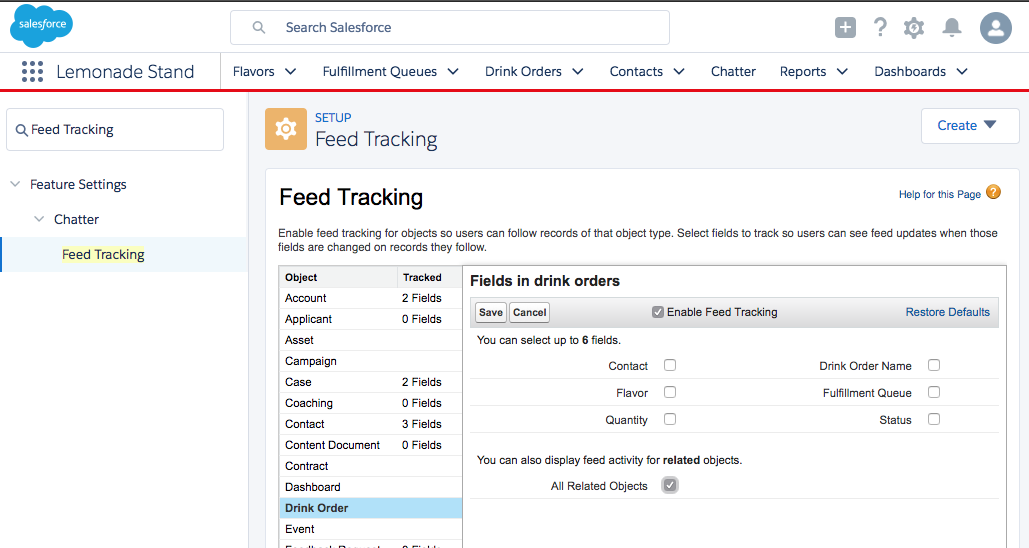View notifications bell icon

952,28
